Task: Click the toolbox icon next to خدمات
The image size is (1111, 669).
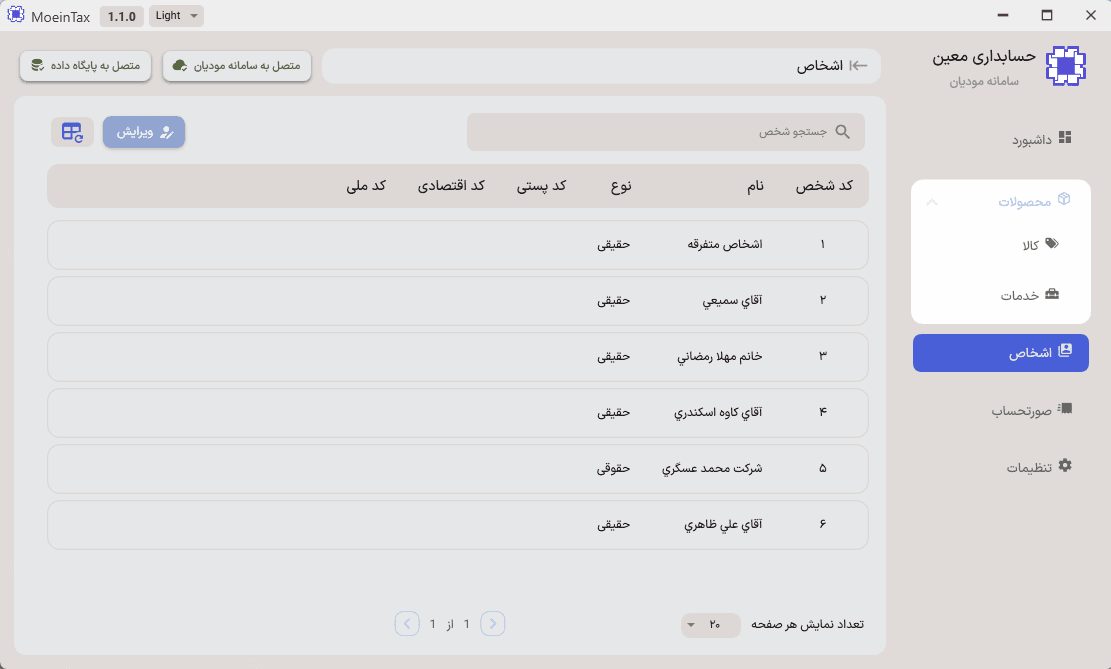Action: 1052,293
